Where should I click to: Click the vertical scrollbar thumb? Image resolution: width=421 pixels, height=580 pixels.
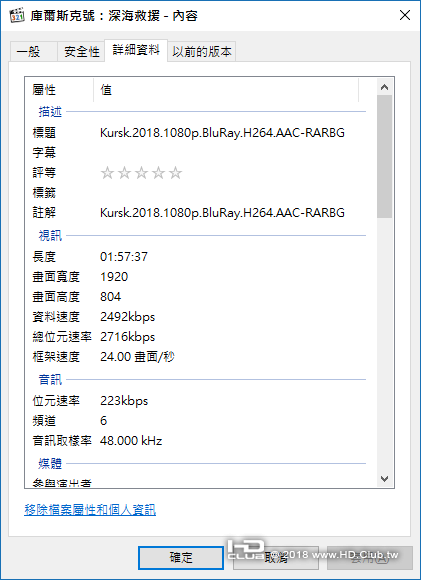pyautogui.click(x=384, y=156)
